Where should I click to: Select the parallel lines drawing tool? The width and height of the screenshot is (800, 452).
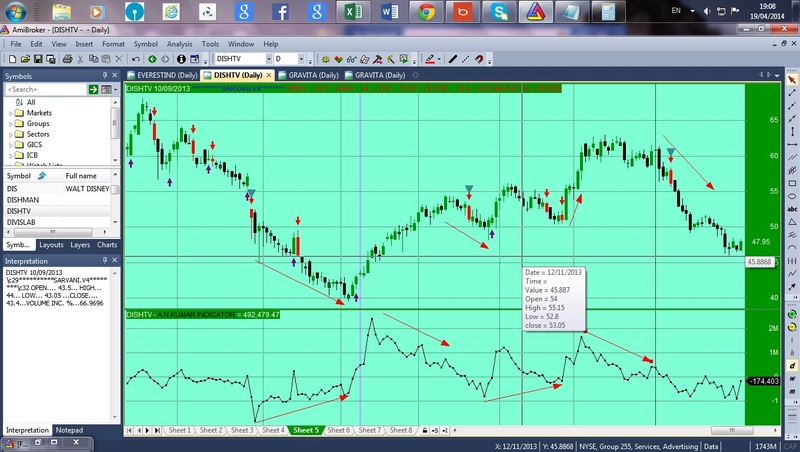click(x=792, y=157)
